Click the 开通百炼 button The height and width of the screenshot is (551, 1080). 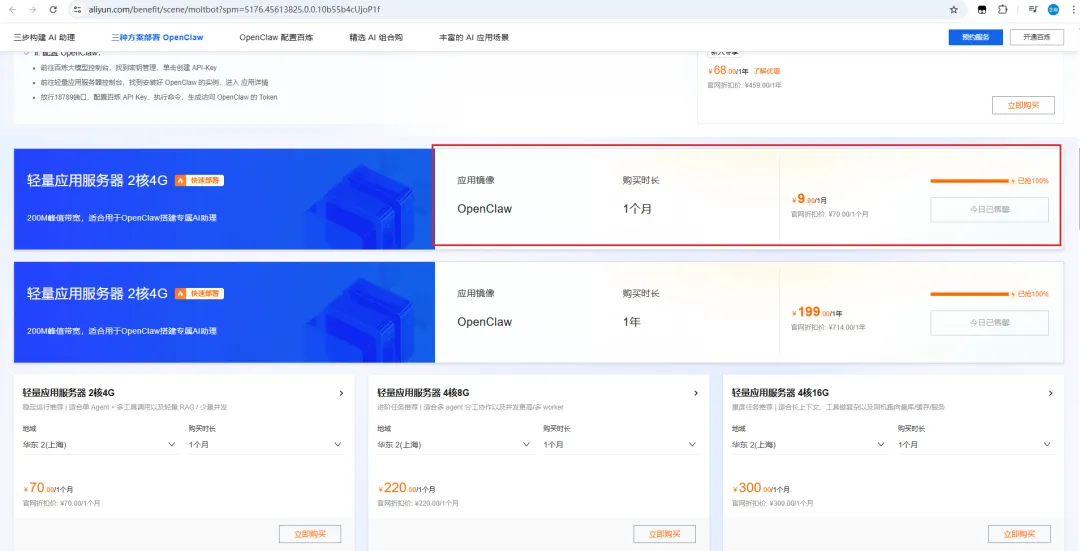pos(1037,37)
